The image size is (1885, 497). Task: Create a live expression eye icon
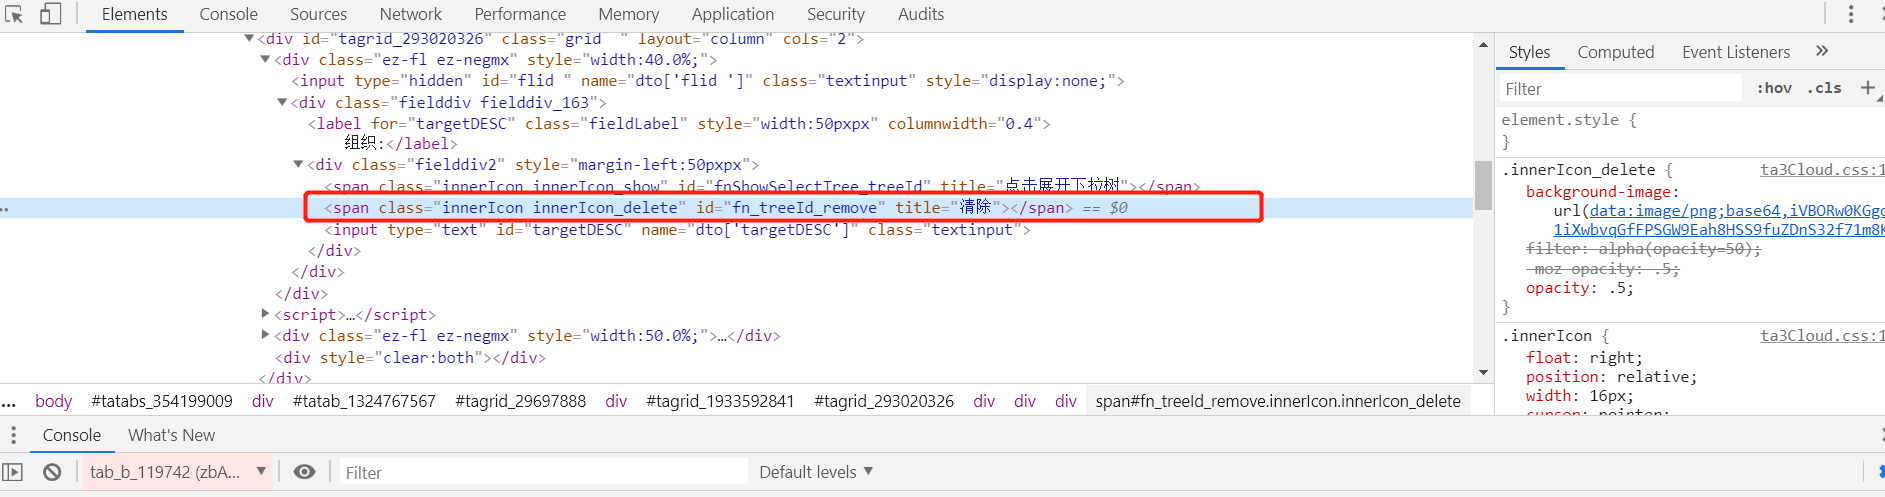(305, 472)
